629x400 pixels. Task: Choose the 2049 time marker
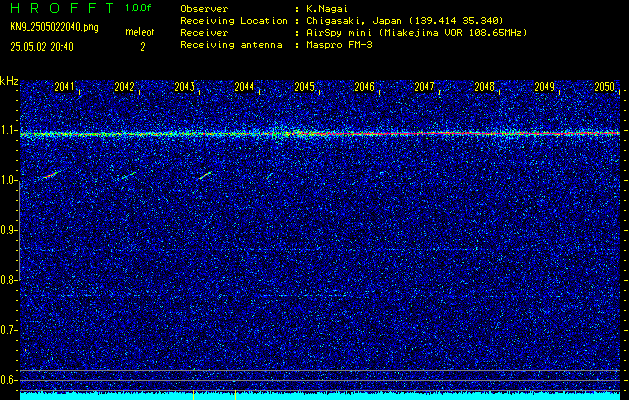coord(545,87)
